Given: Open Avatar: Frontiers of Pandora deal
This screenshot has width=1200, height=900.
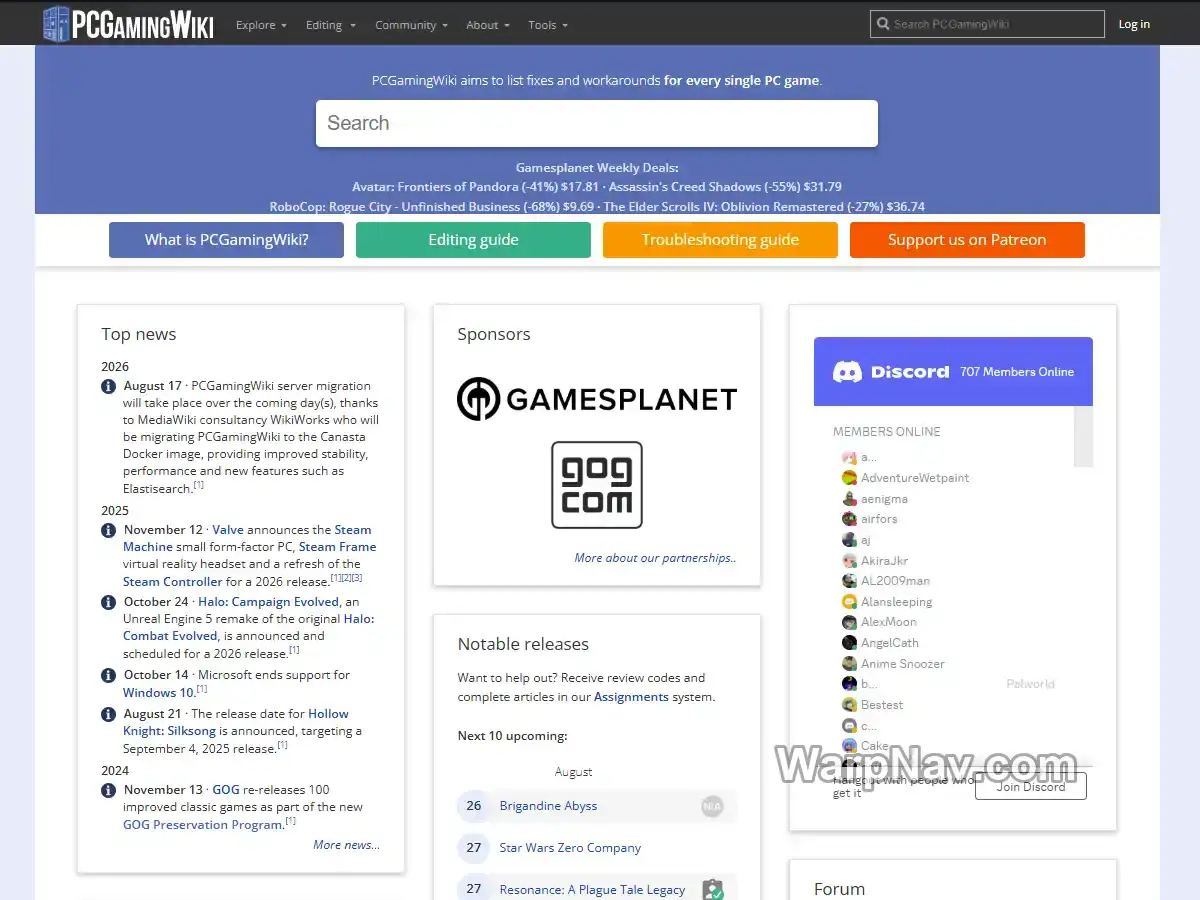Looking at the screenshot, I should [x=475, y=187].
